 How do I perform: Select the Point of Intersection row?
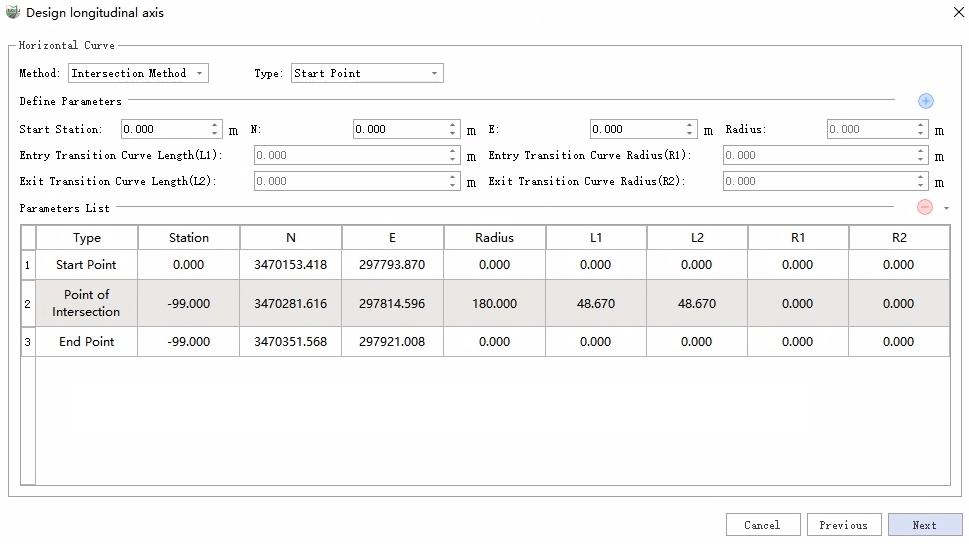(x=87, y=303)
